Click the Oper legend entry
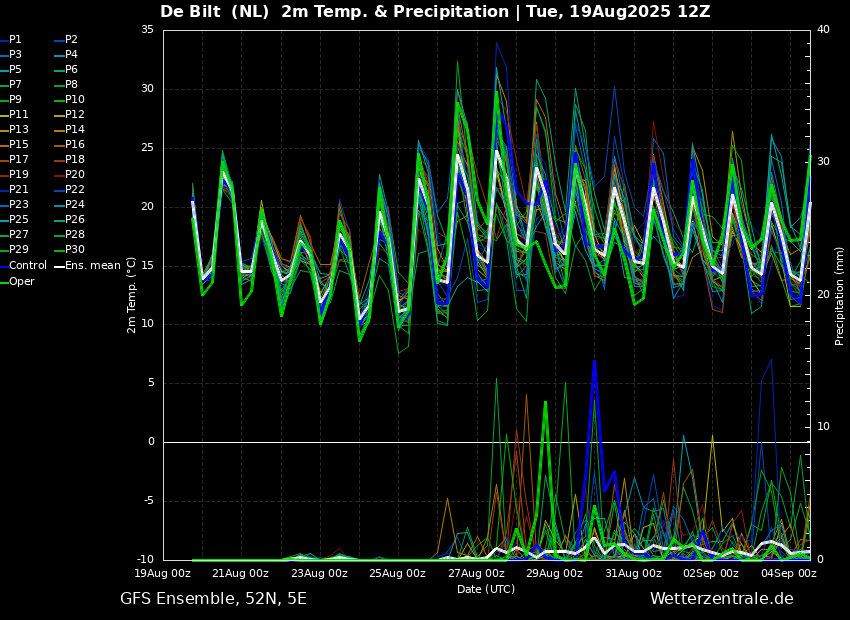850x620 pixels. (17, 281)
